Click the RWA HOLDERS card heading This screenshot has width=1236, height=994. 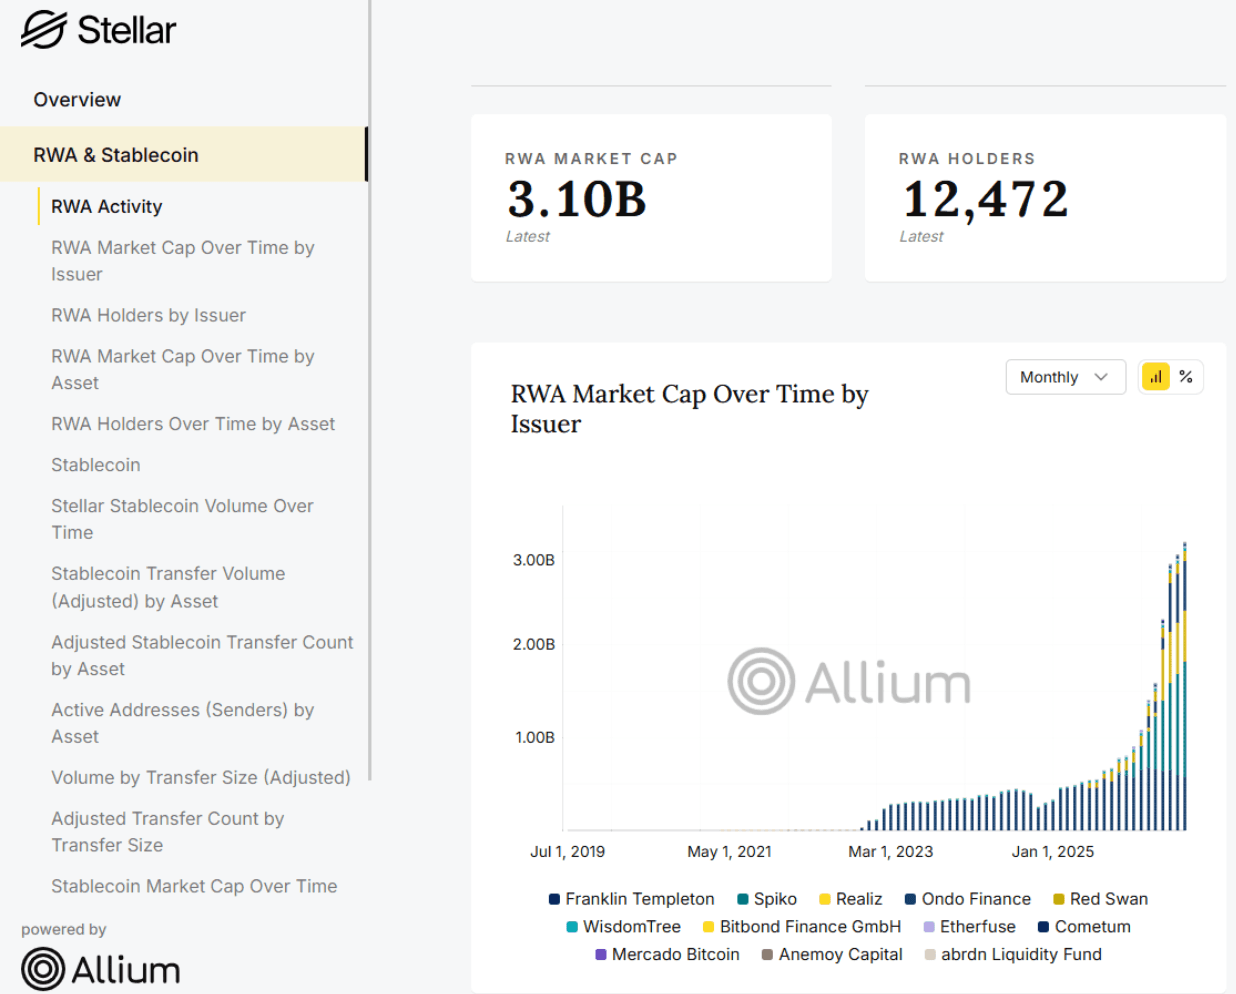pyautogui.click(x=967, y=159)
